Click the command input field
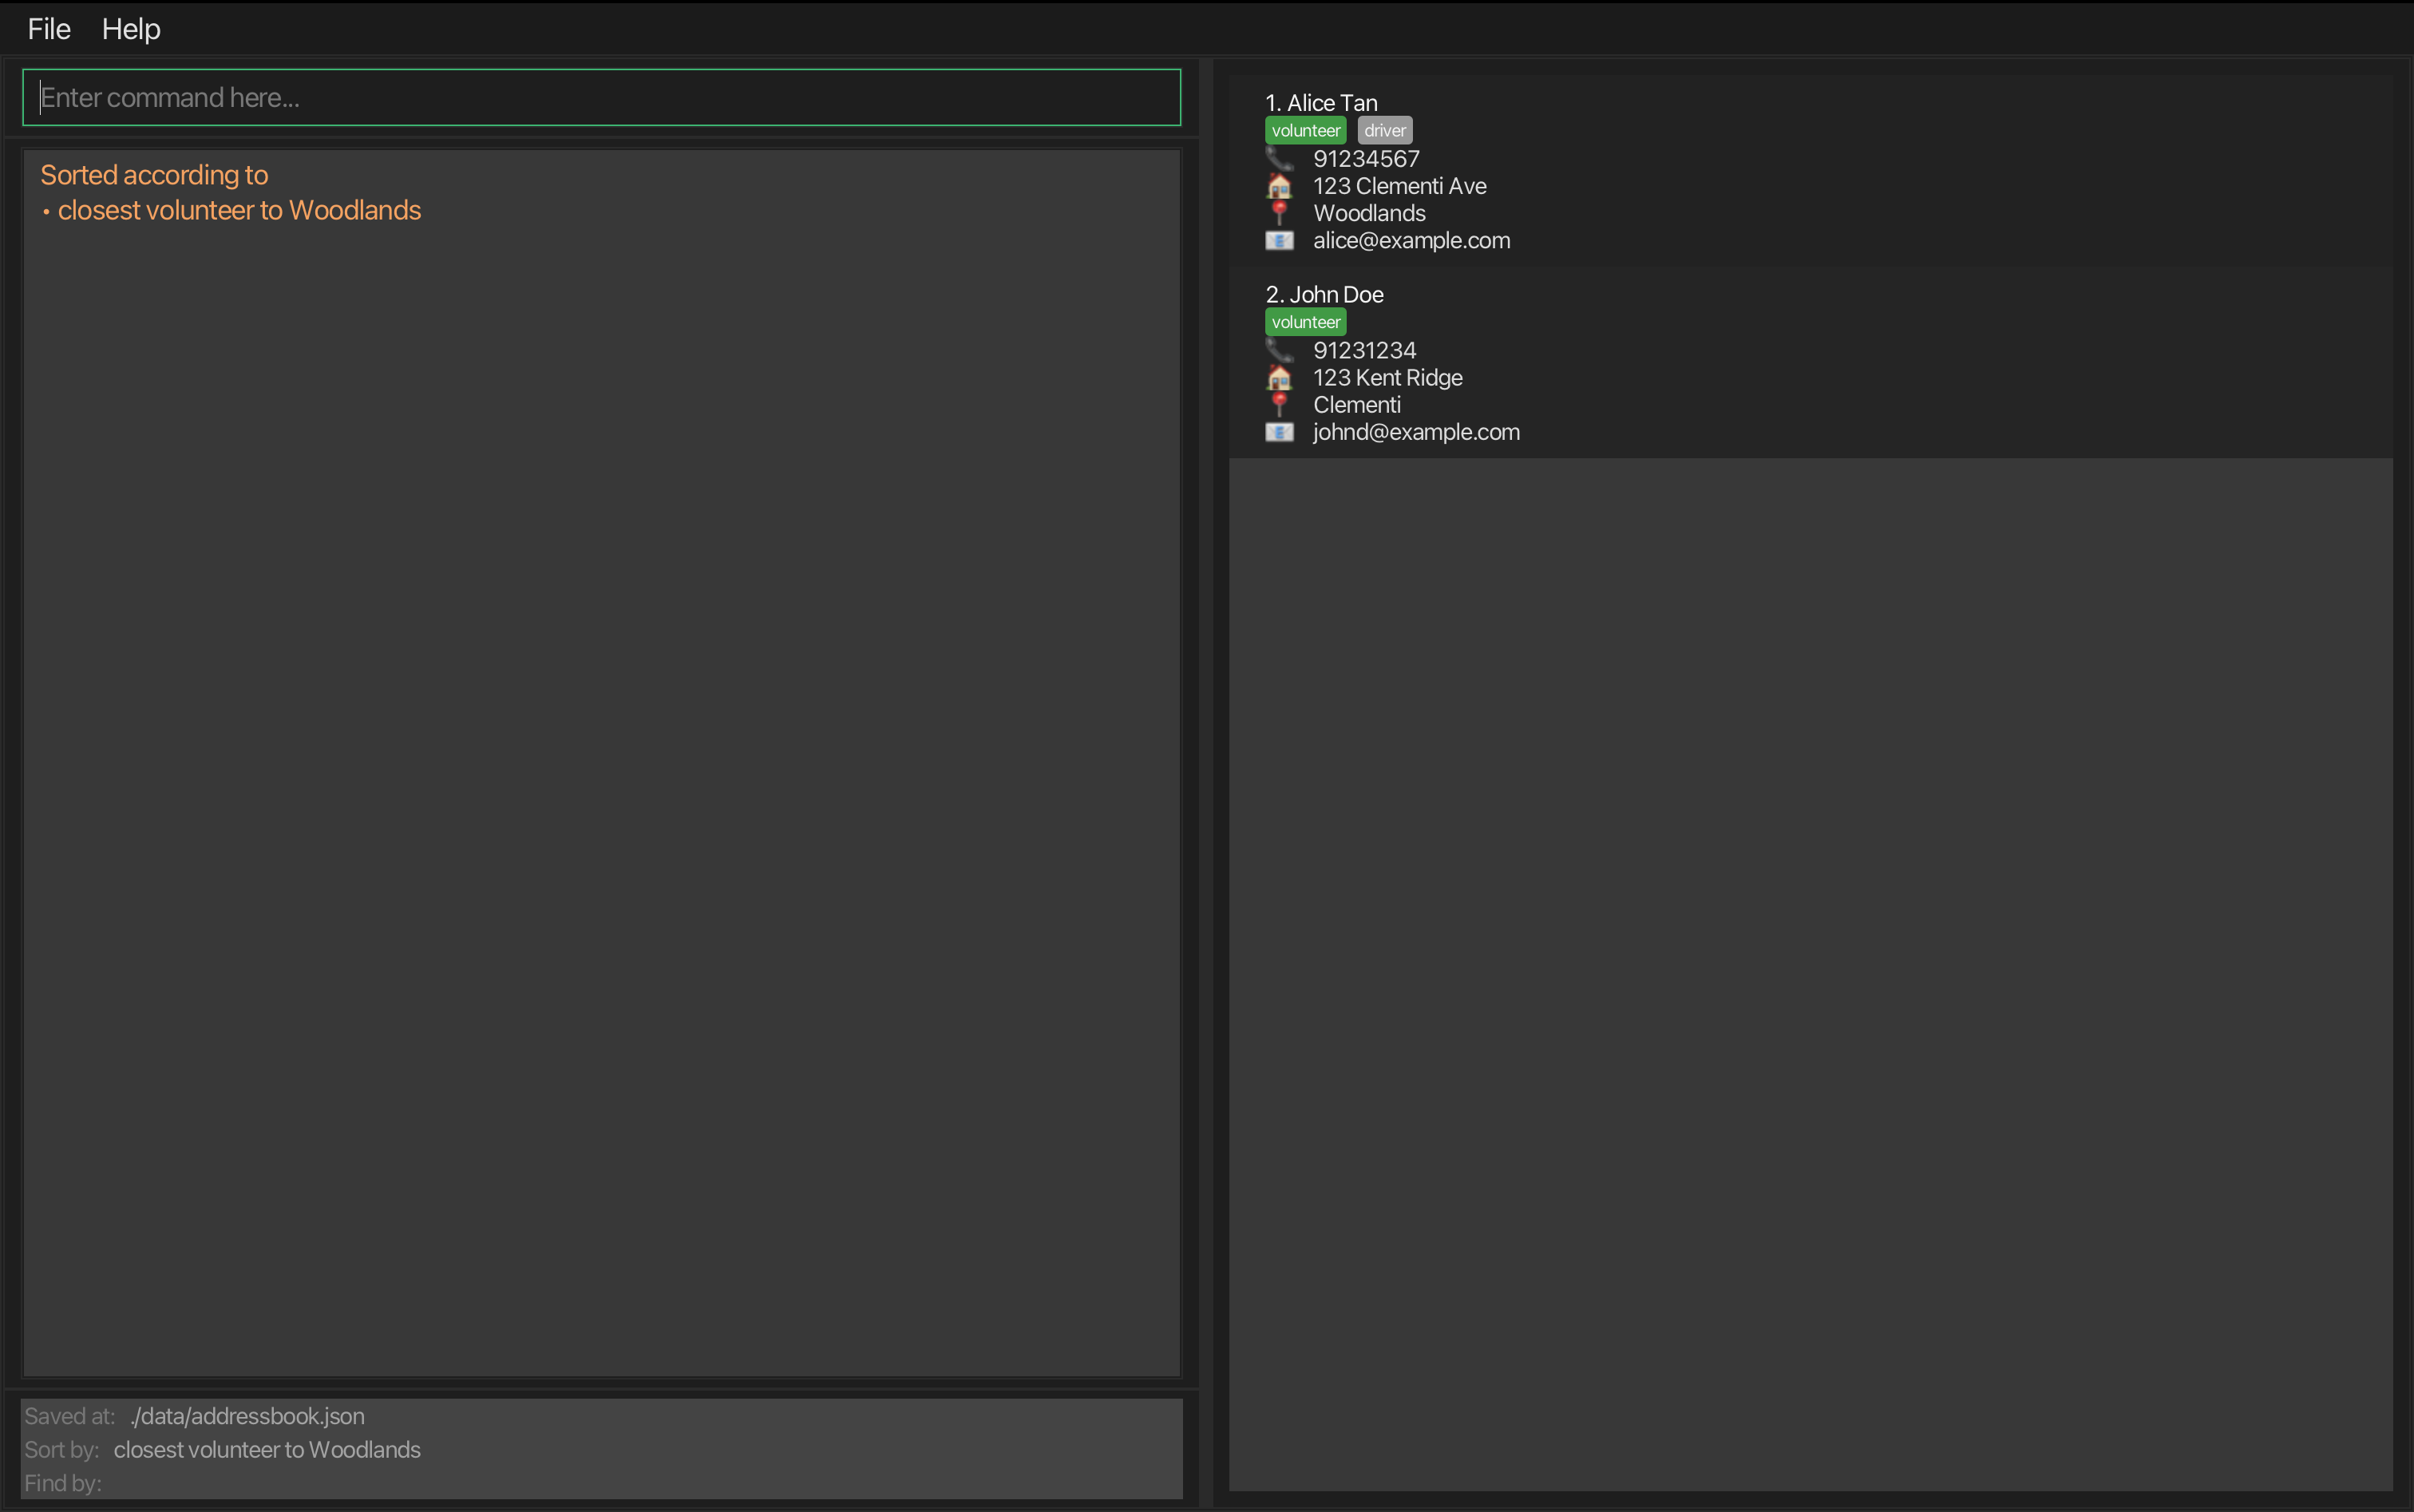Screen dimensions: 2414x1512 600,97
